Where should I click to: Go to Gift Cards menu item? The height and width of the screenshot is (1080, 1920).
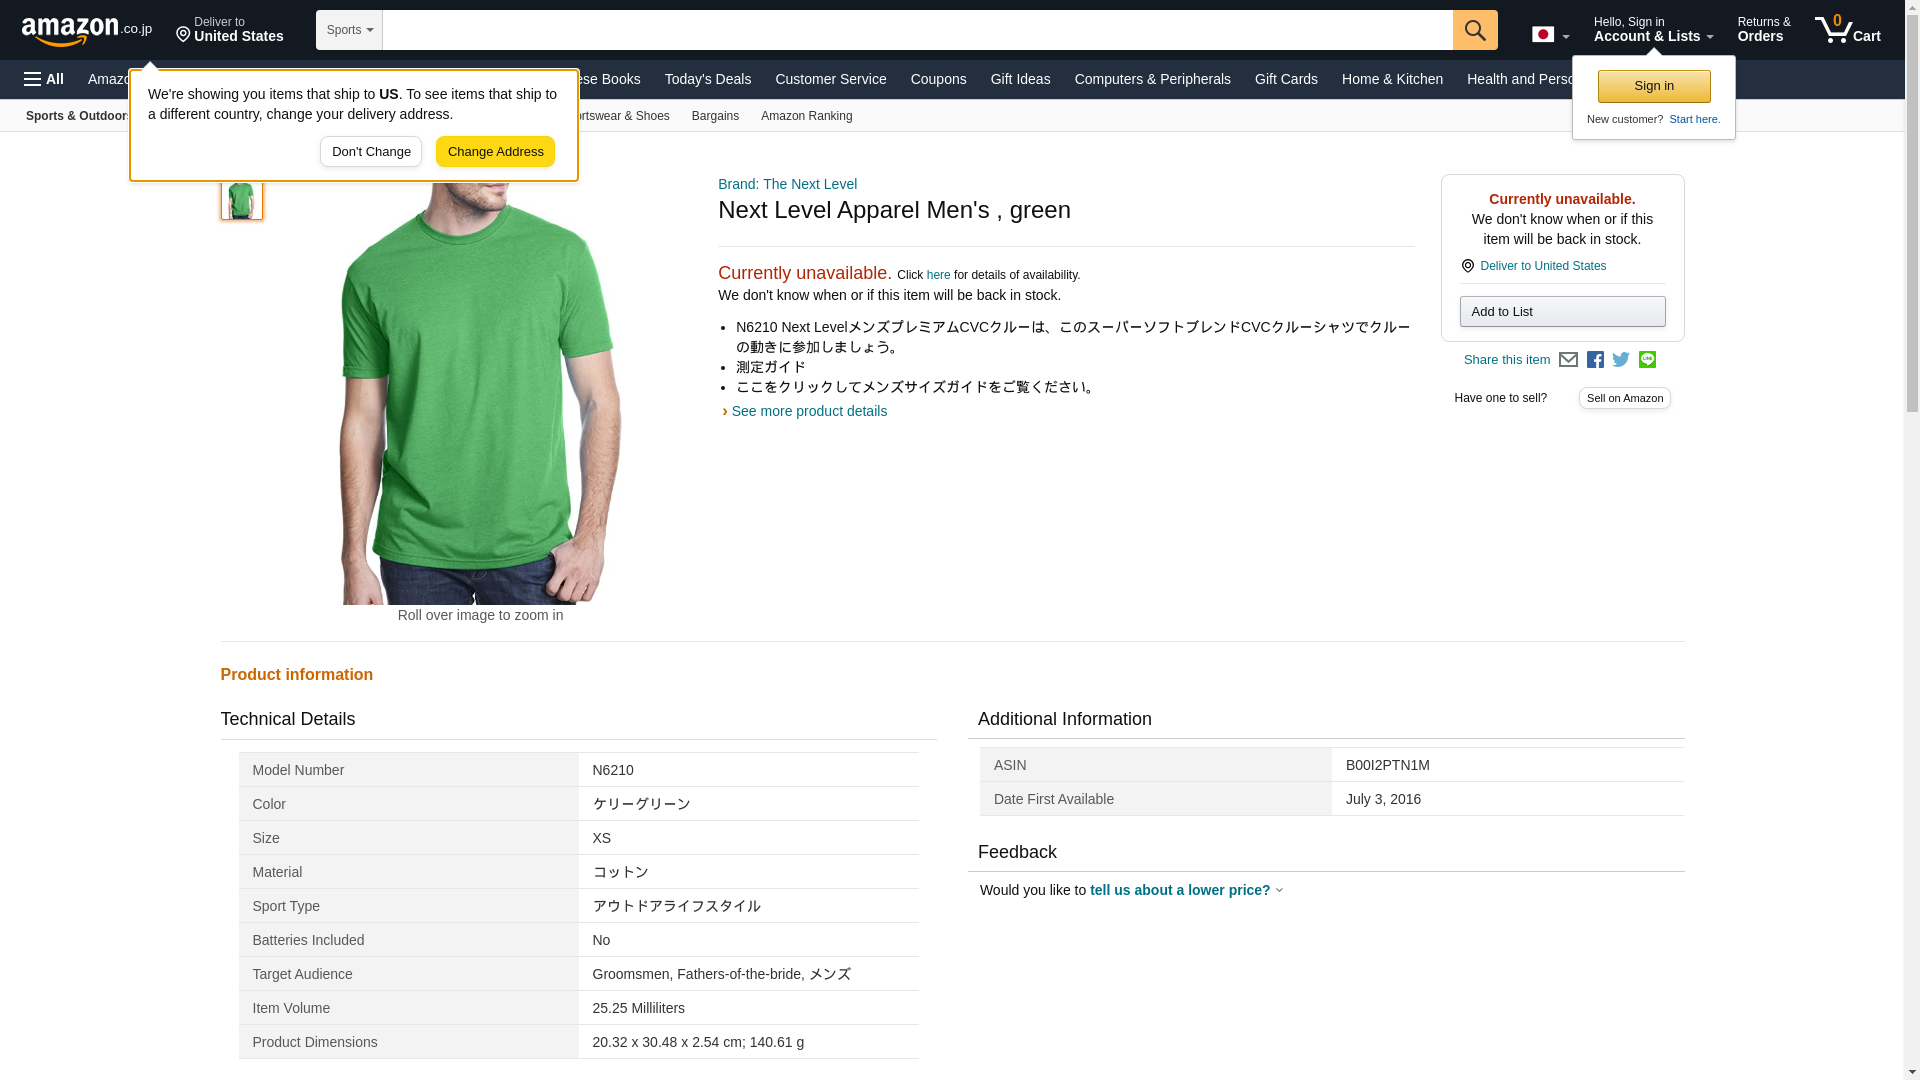[1285, 79]
